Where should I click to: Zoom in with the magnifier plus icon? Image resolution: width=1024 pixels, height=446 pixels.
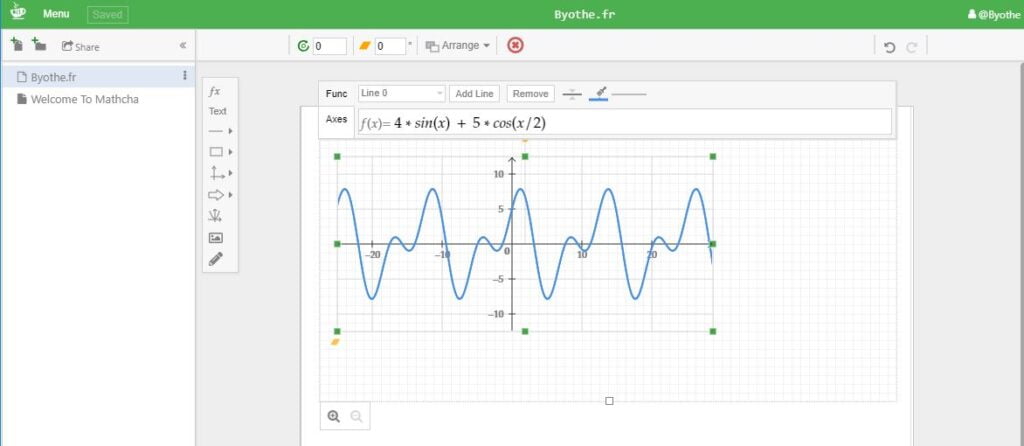334,416
